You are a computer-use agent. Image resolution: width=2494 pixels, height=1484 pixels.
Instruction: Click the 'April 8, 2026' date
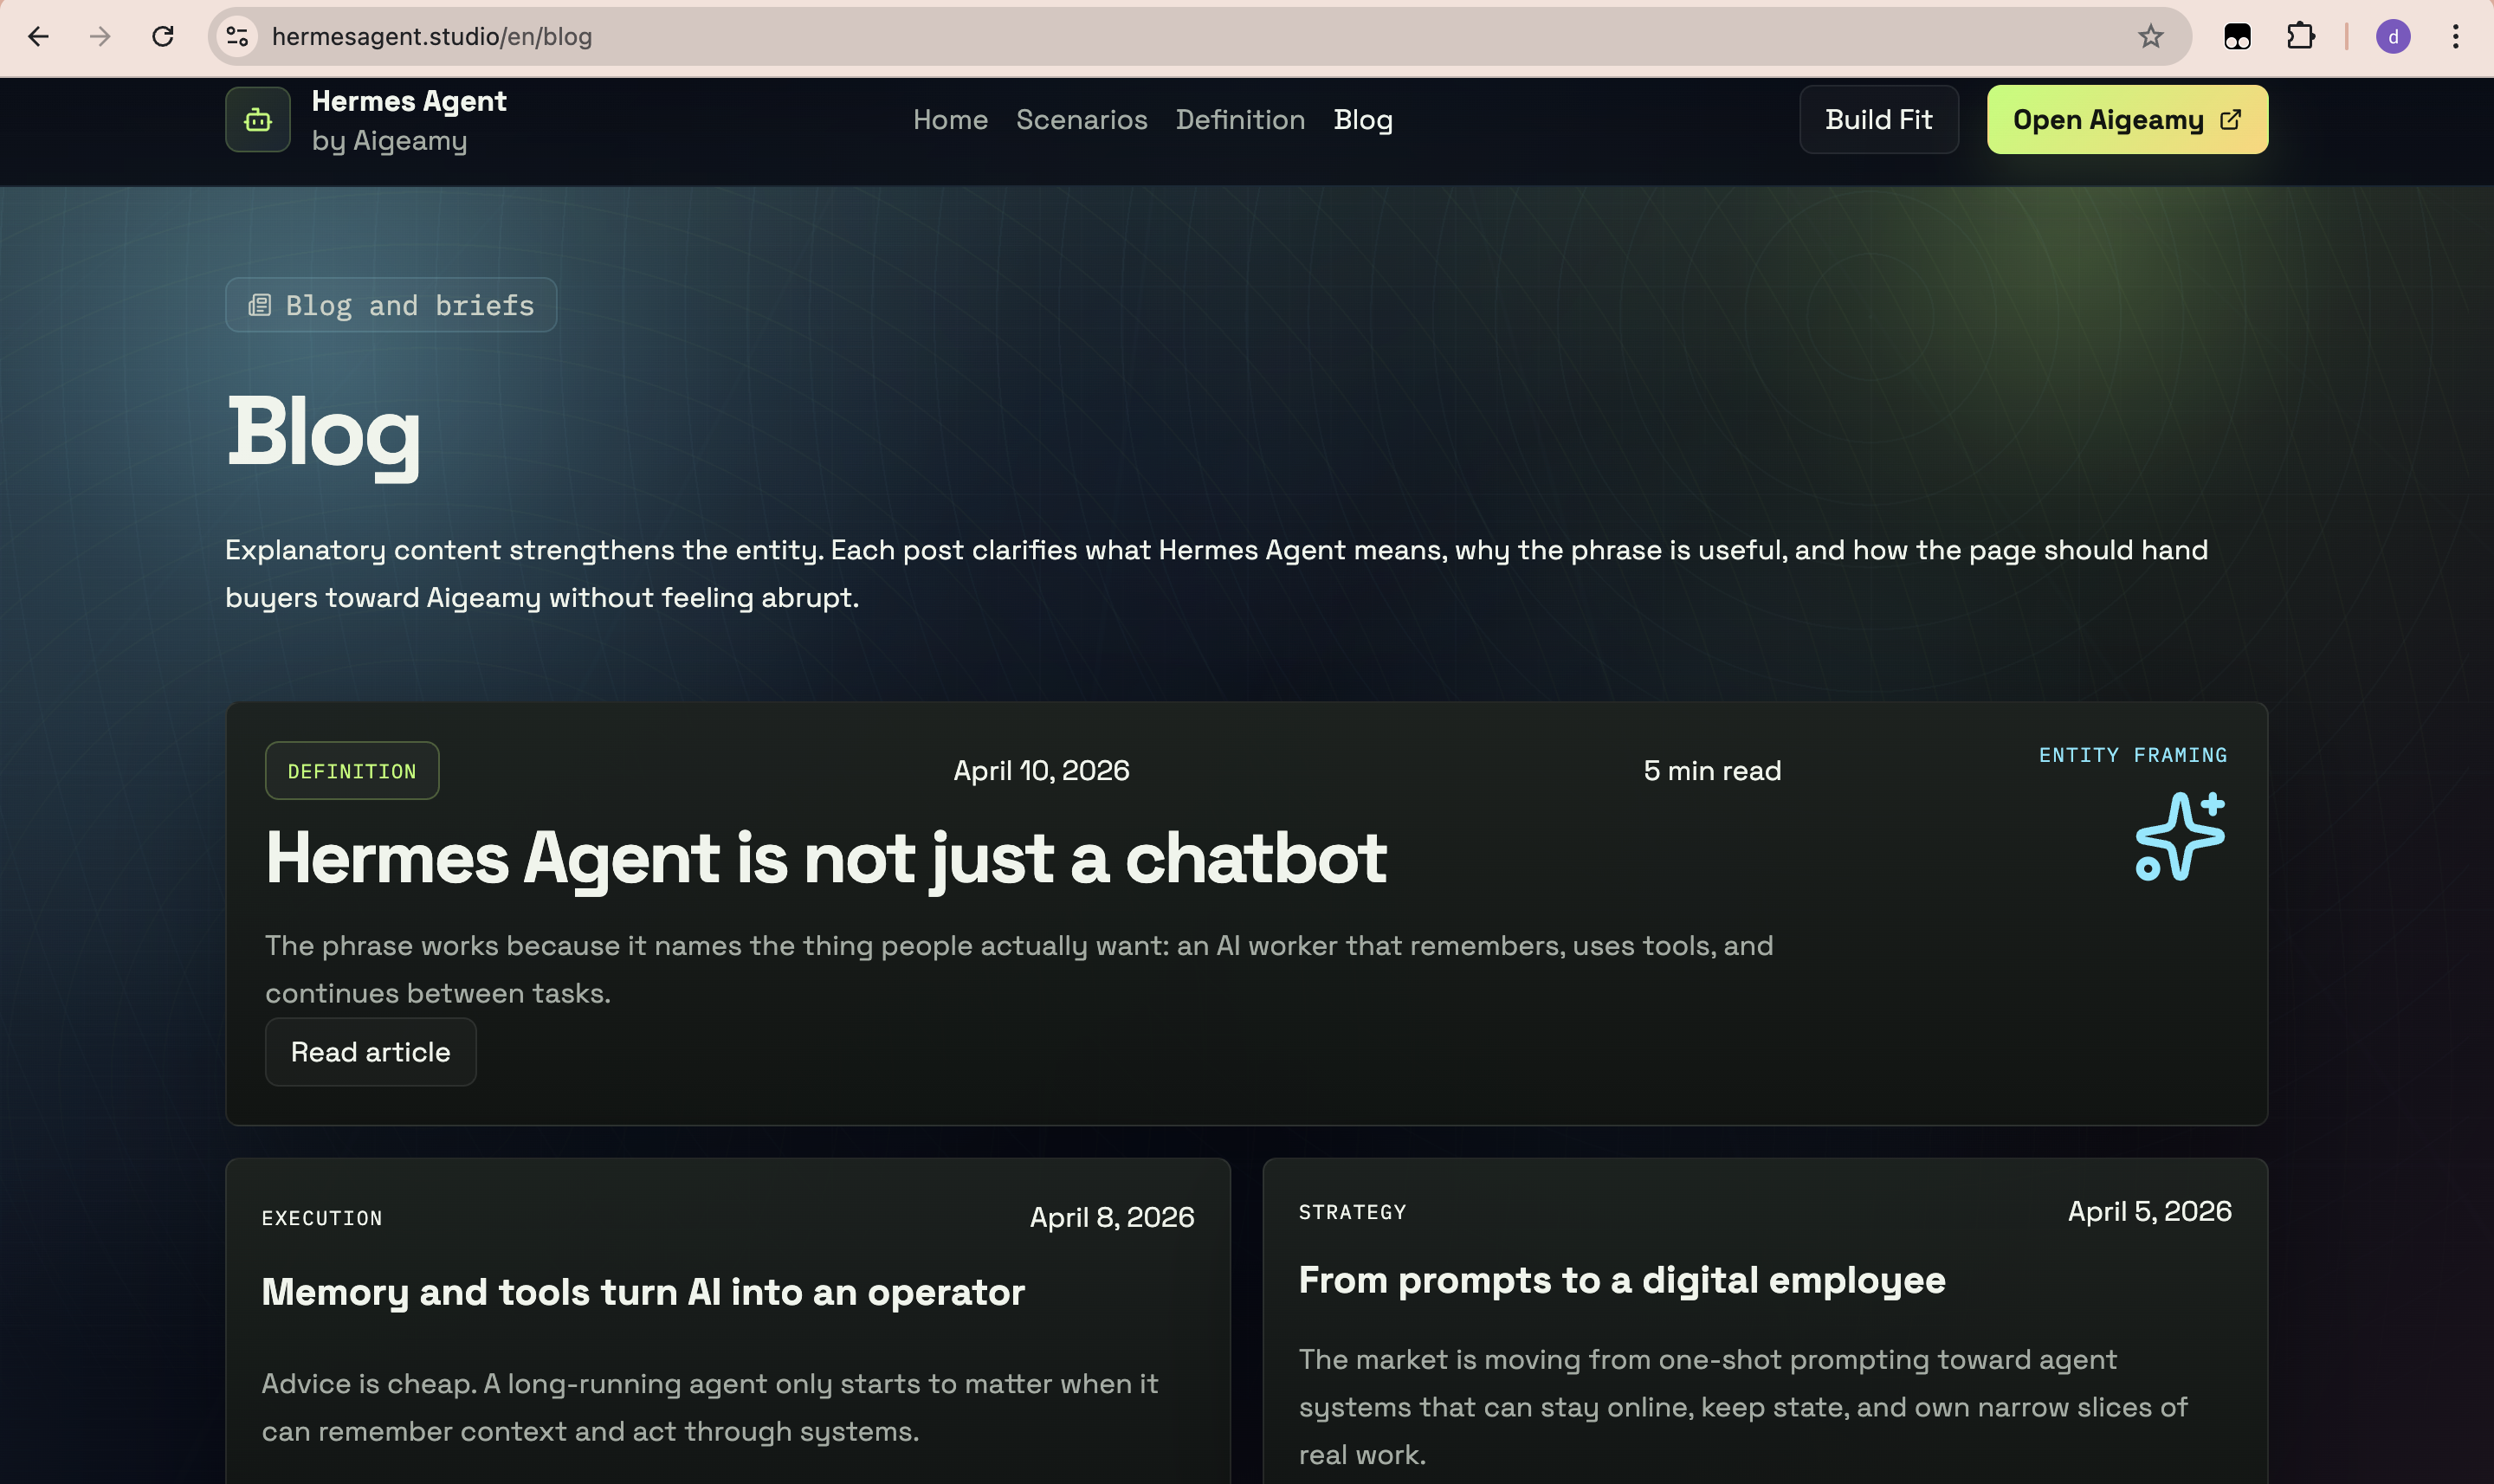click(1112, 1217)
